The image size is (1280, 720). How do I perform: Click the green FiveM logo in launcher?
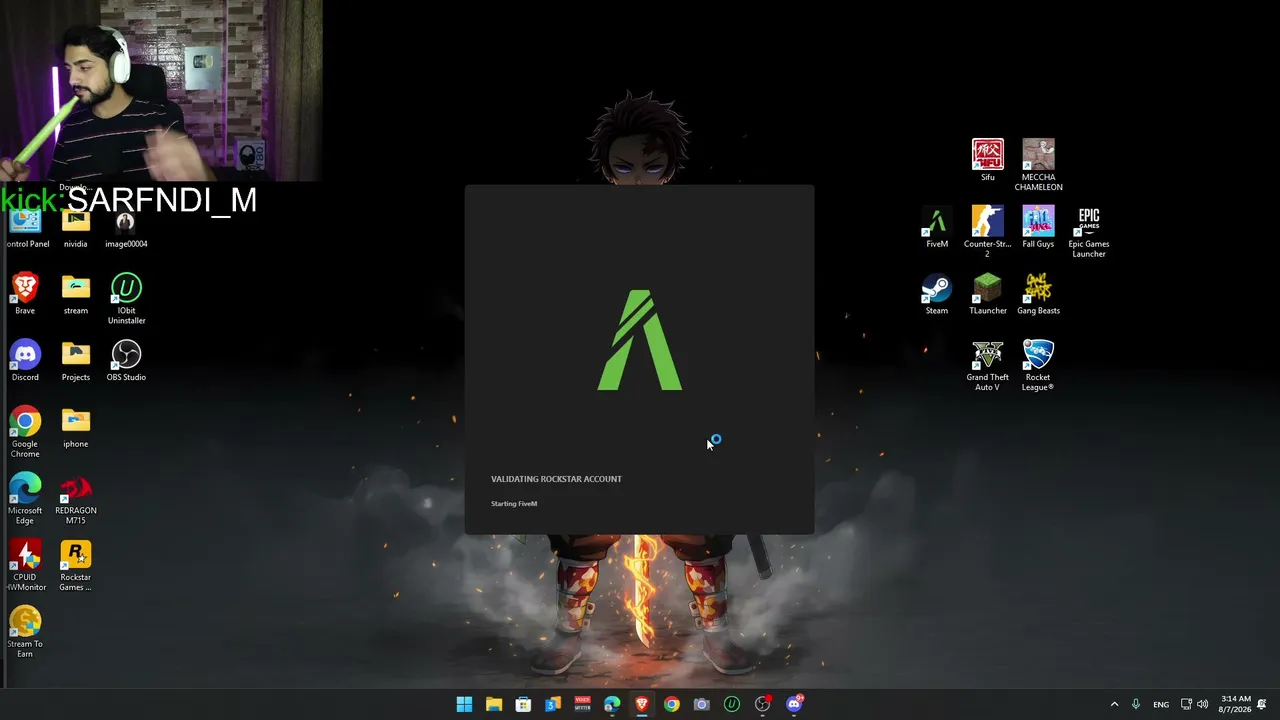click(640, 340)
